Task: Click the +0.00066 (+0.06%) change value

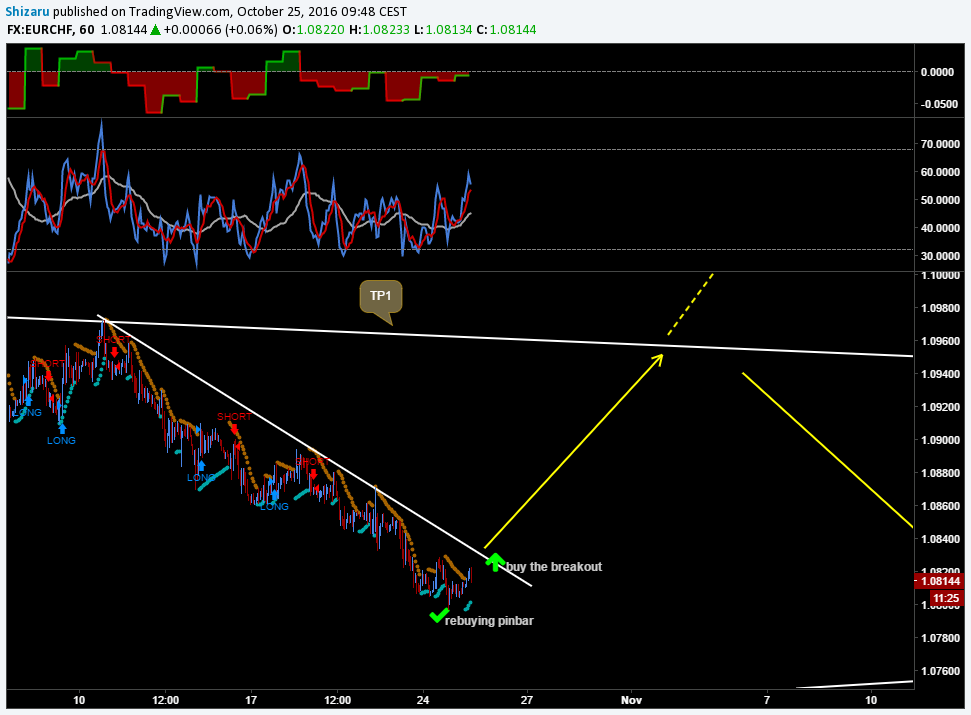Action: pyautogui.click(x=220, y=29)
